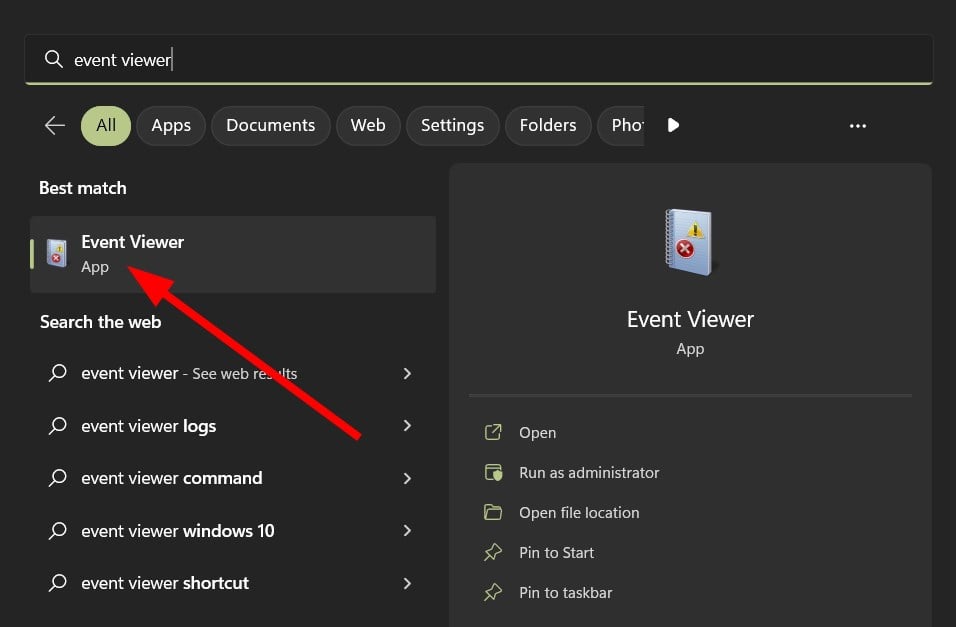
Task: Click magnifier icon next to 'event viewer command'
Action: 58,478
